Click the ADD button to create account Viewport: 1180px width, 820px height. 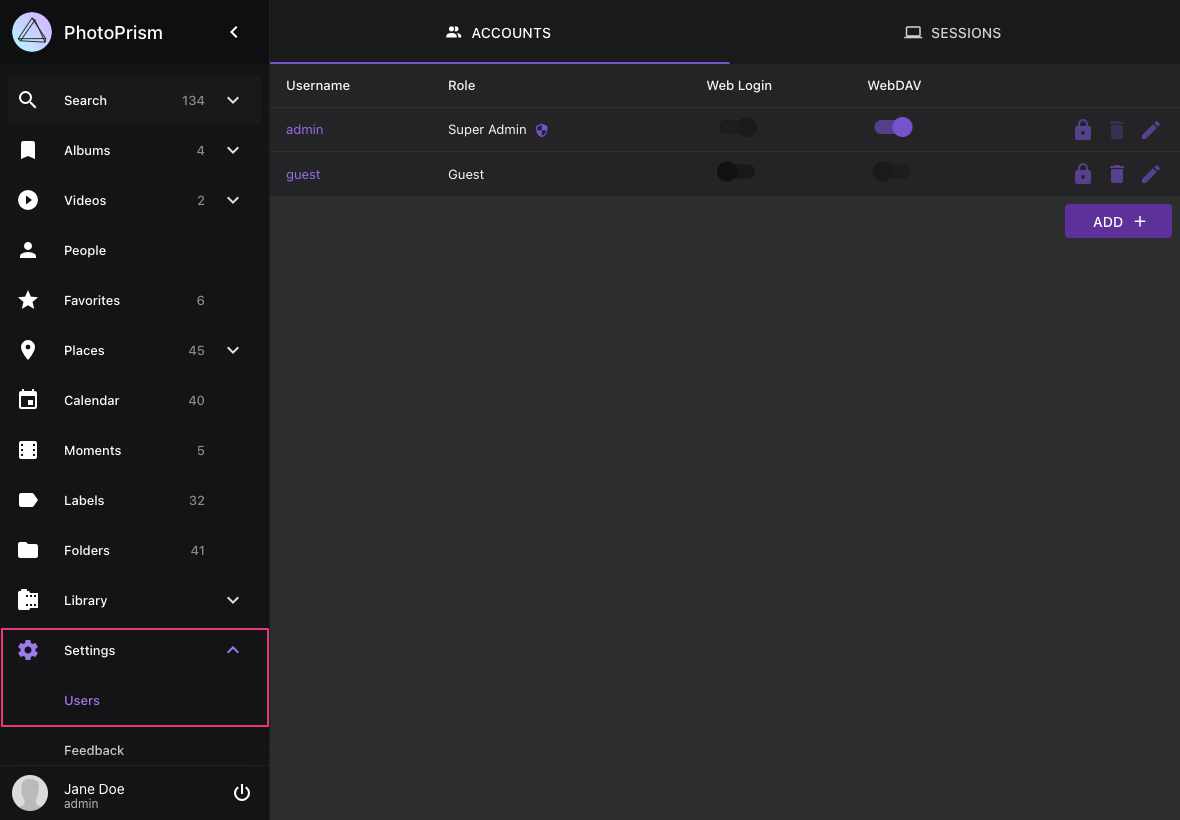coord(1118,221)
